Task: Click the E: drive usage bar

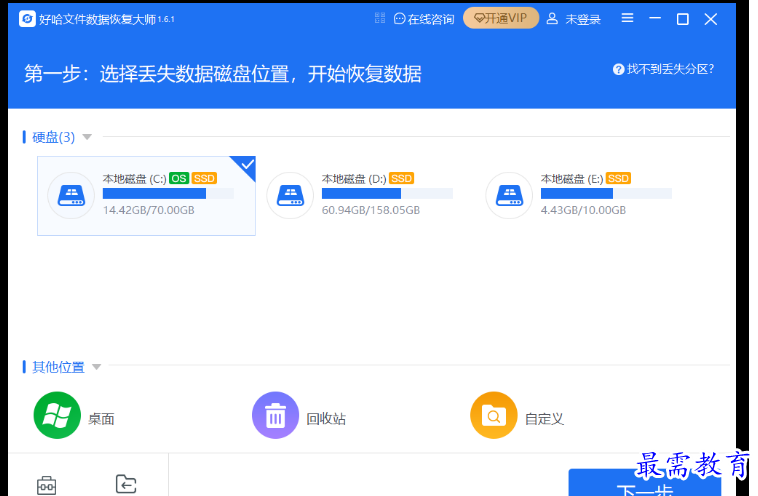Action: [x=606, y=193]
